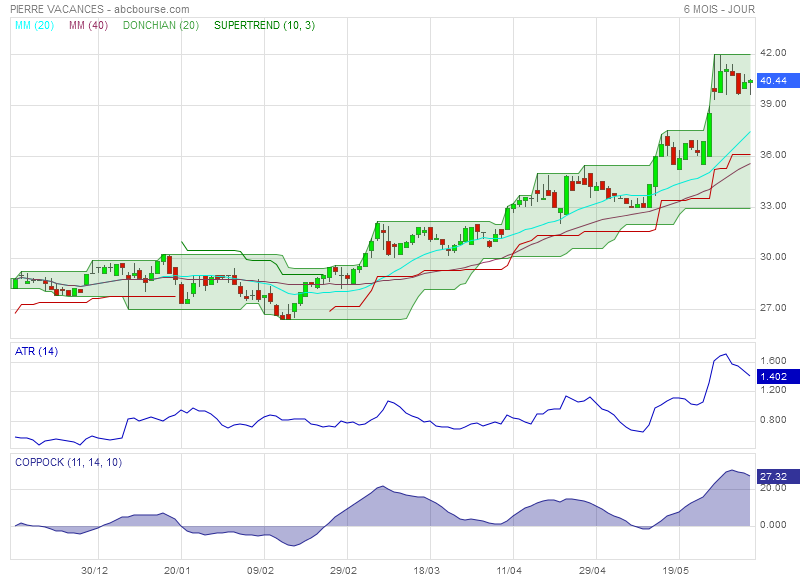Click the current price tag 40.44
This screenshot has width=800, height=580.
coord(778,81)
